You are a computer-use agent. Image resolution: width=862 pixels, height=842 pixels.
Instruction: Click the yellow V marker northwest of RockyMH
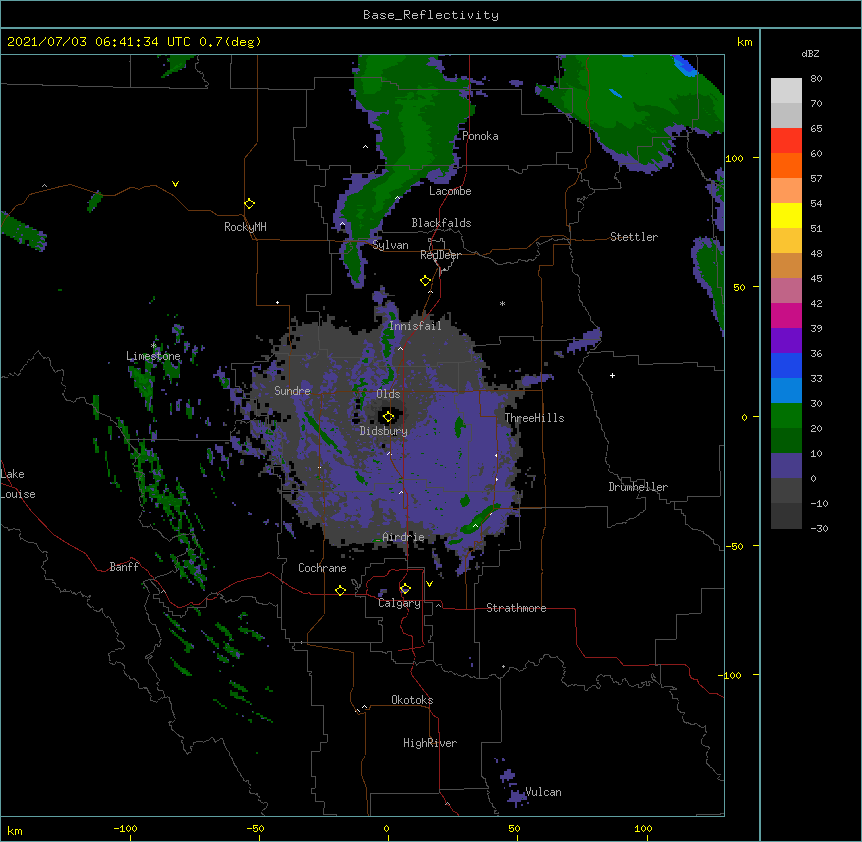pyautogui.click(x=175, y=184)
